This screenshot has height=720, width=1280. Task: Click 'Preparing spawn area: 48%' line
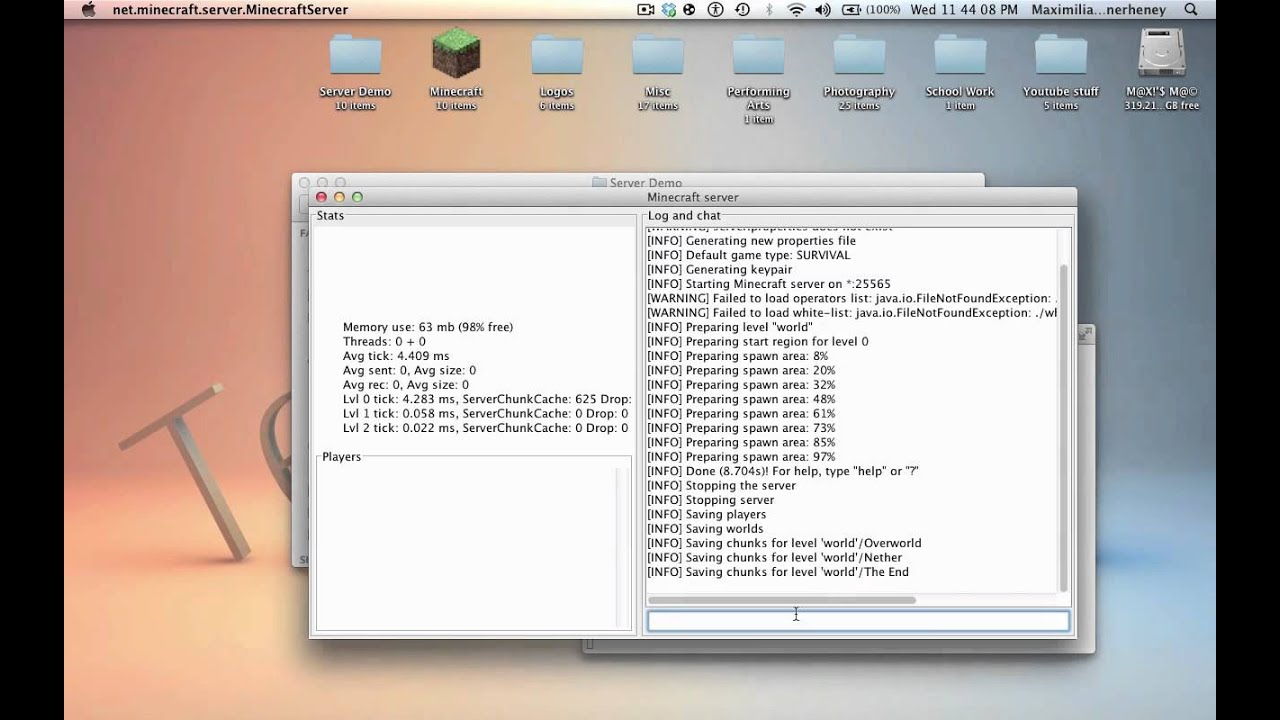[741, 399]
